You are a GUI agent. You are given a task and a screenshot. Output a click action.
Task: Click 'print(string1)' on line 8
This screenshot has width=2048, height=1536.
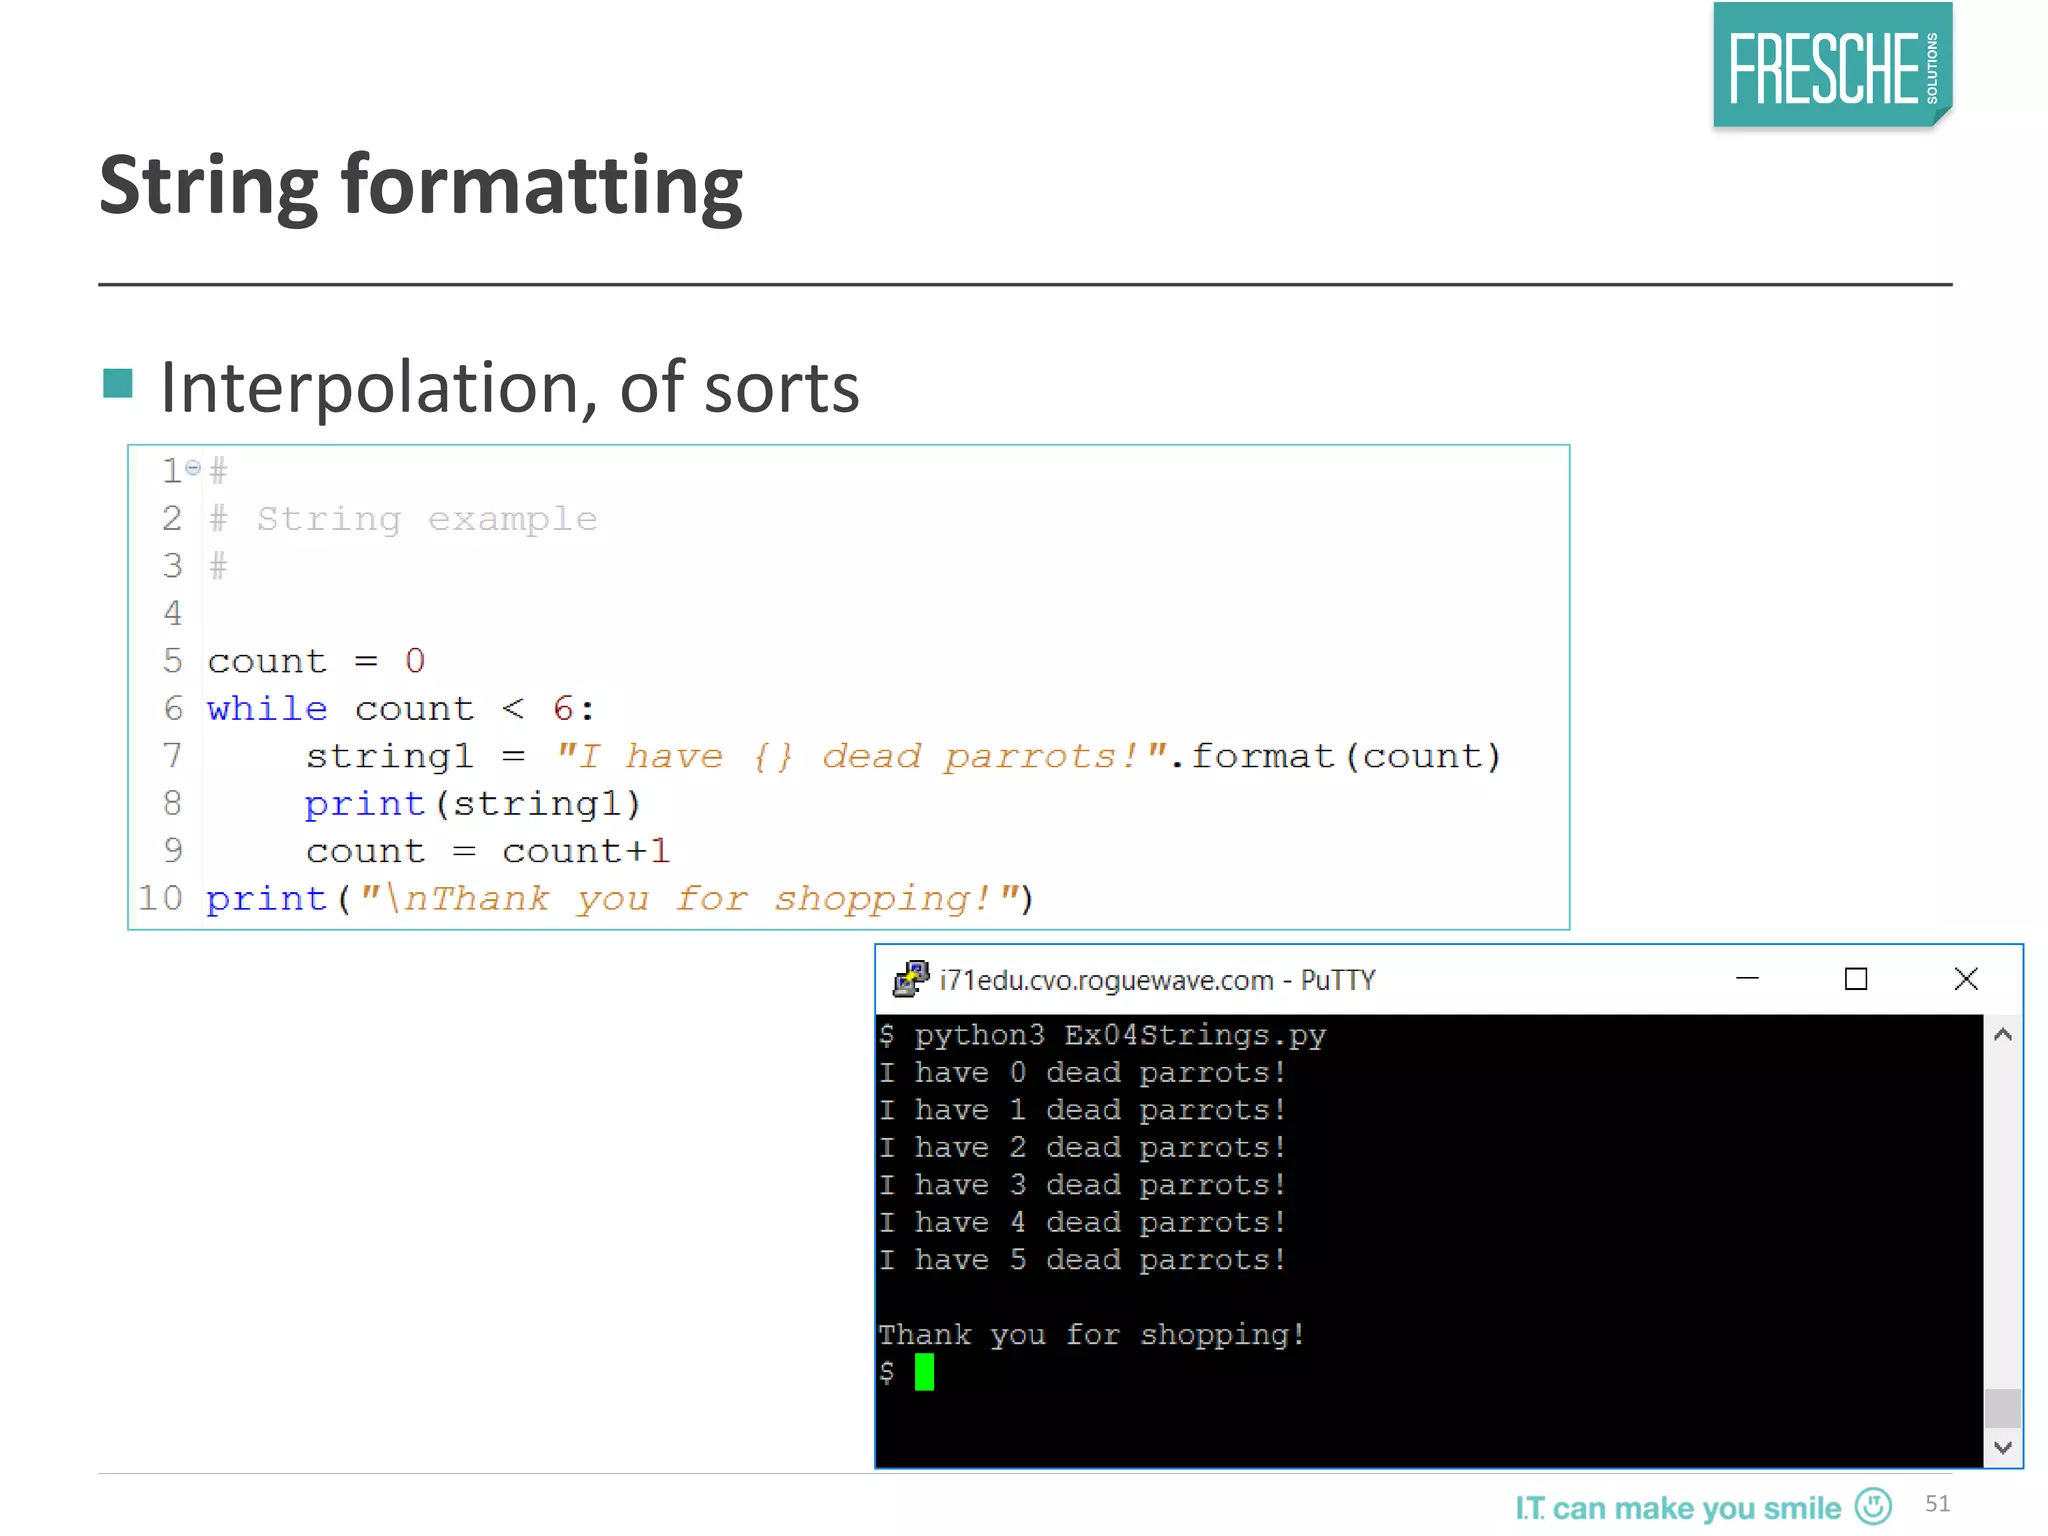[x=472, y=804]
